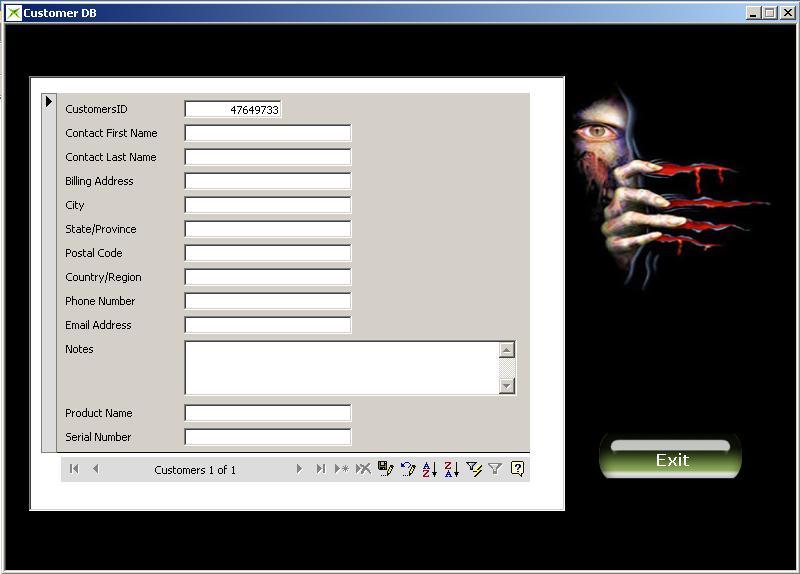Delete the current customer record
The width and height of the screenshot is (800, 574).
(363, 469)
